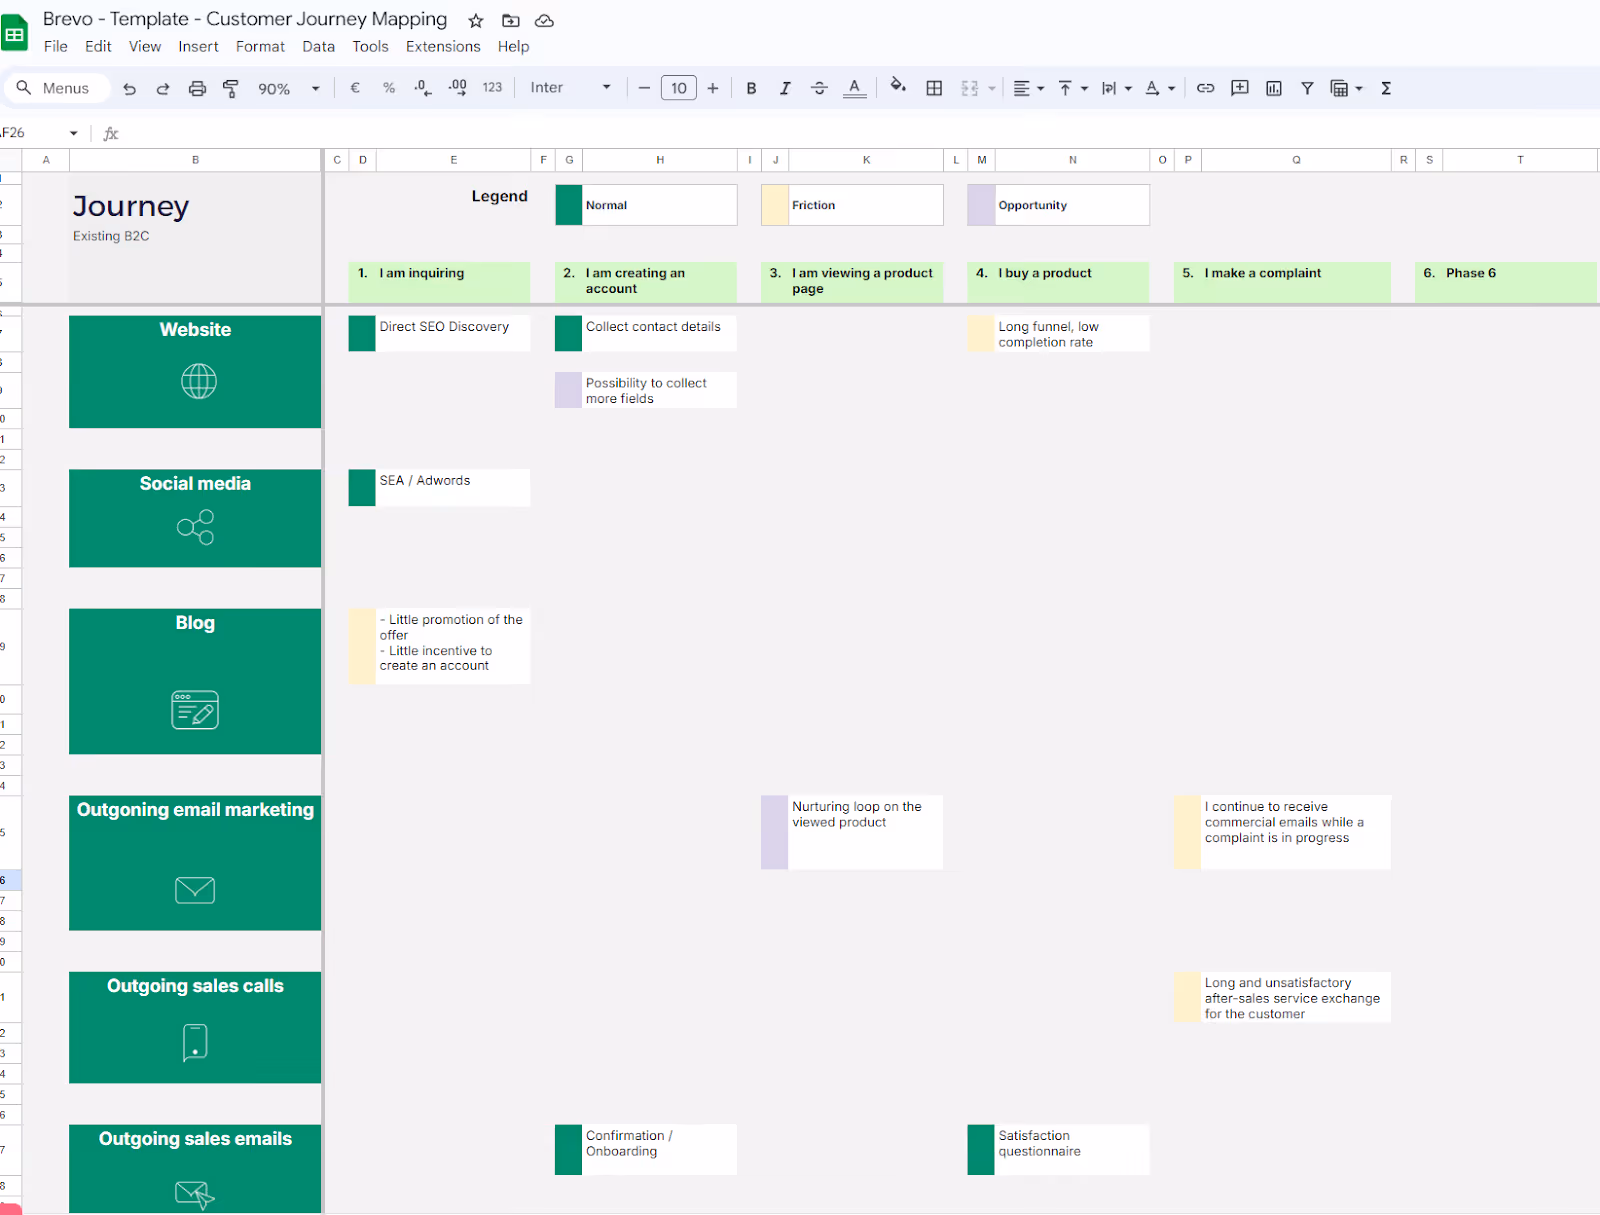
Task: Format as percent icon
Action: coord(389,88)
